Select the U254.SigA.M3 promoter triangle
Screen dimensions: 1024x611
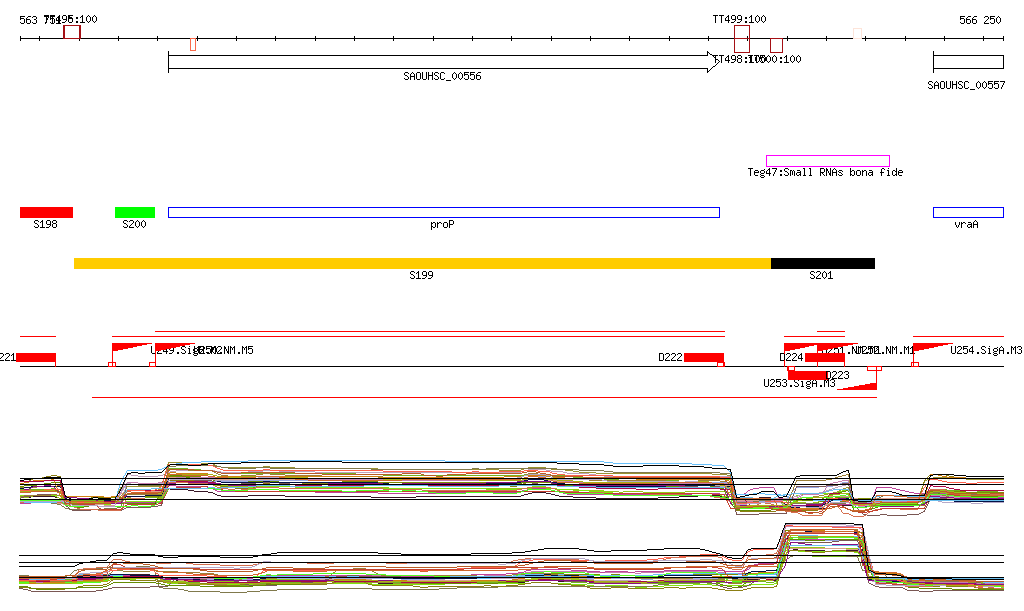930,347
